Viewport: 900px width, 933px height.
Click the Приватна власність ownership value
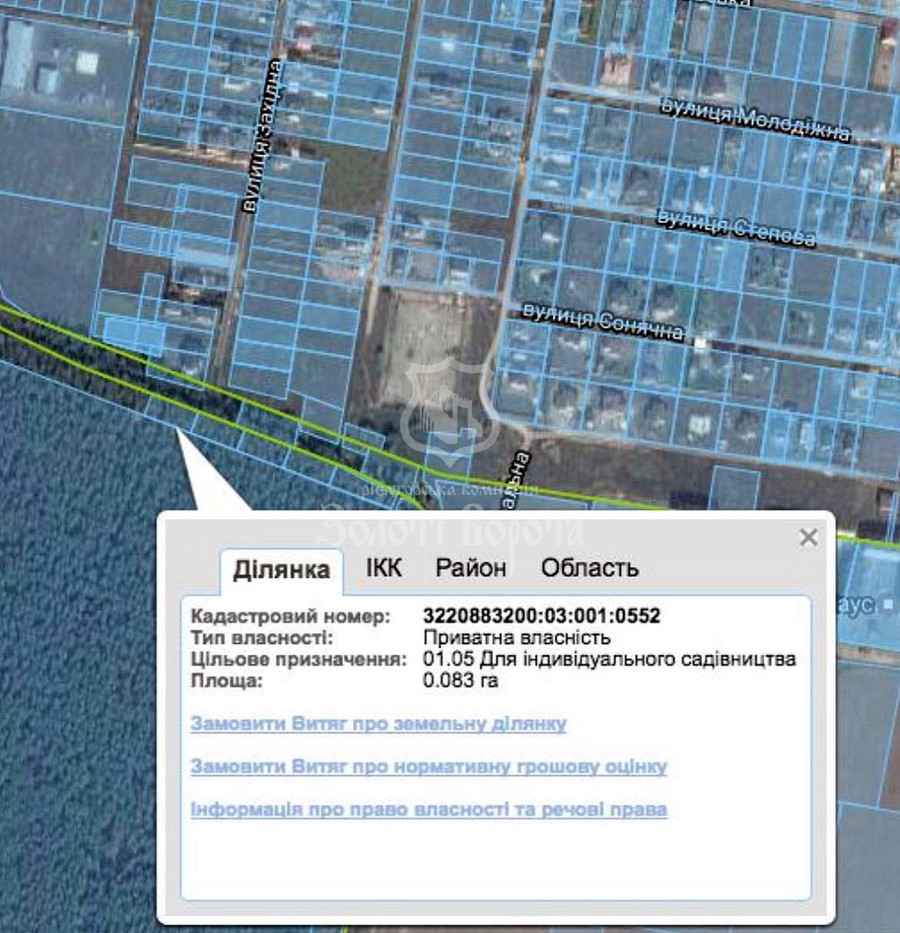point(516,638)
